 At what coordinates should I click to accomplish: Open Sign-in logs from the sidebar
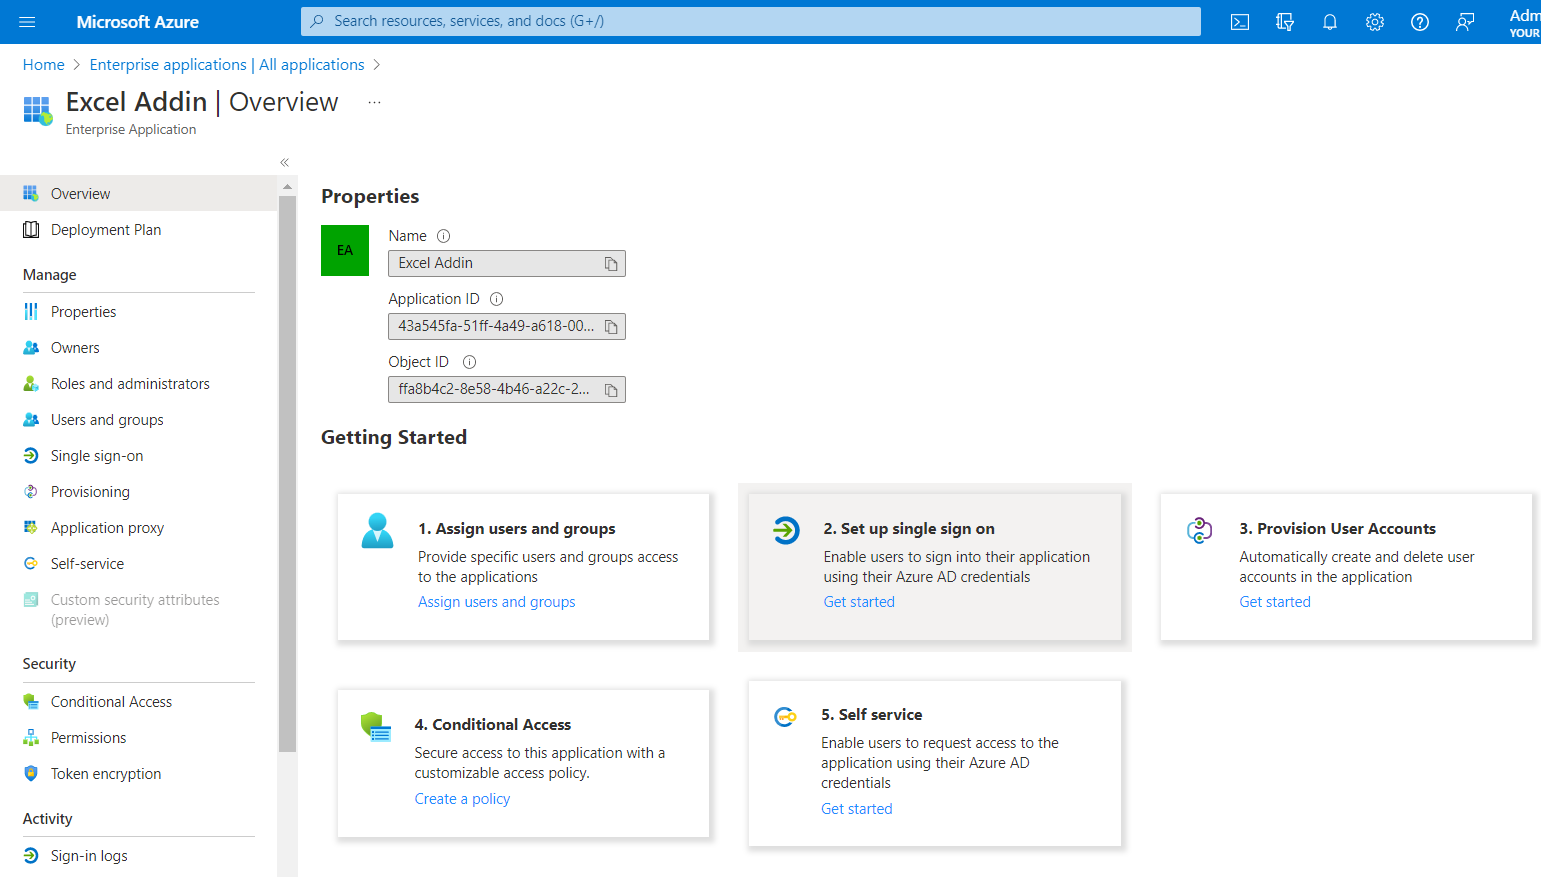point(89,855)
